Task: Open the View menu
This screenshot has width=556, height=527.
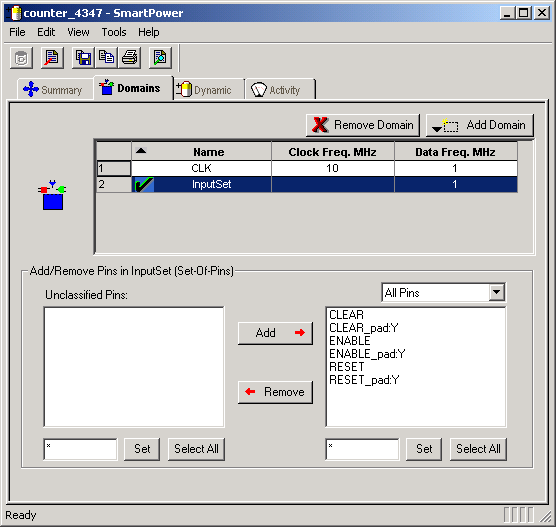Action: (78, 32)
